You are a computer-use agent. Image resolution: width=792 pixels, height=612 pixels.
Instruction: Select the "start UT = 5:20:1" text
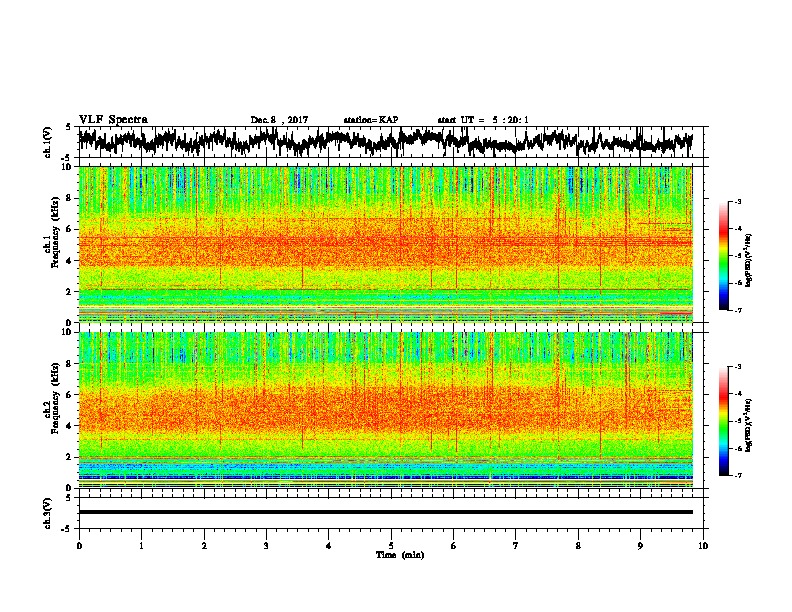[483, 120]
